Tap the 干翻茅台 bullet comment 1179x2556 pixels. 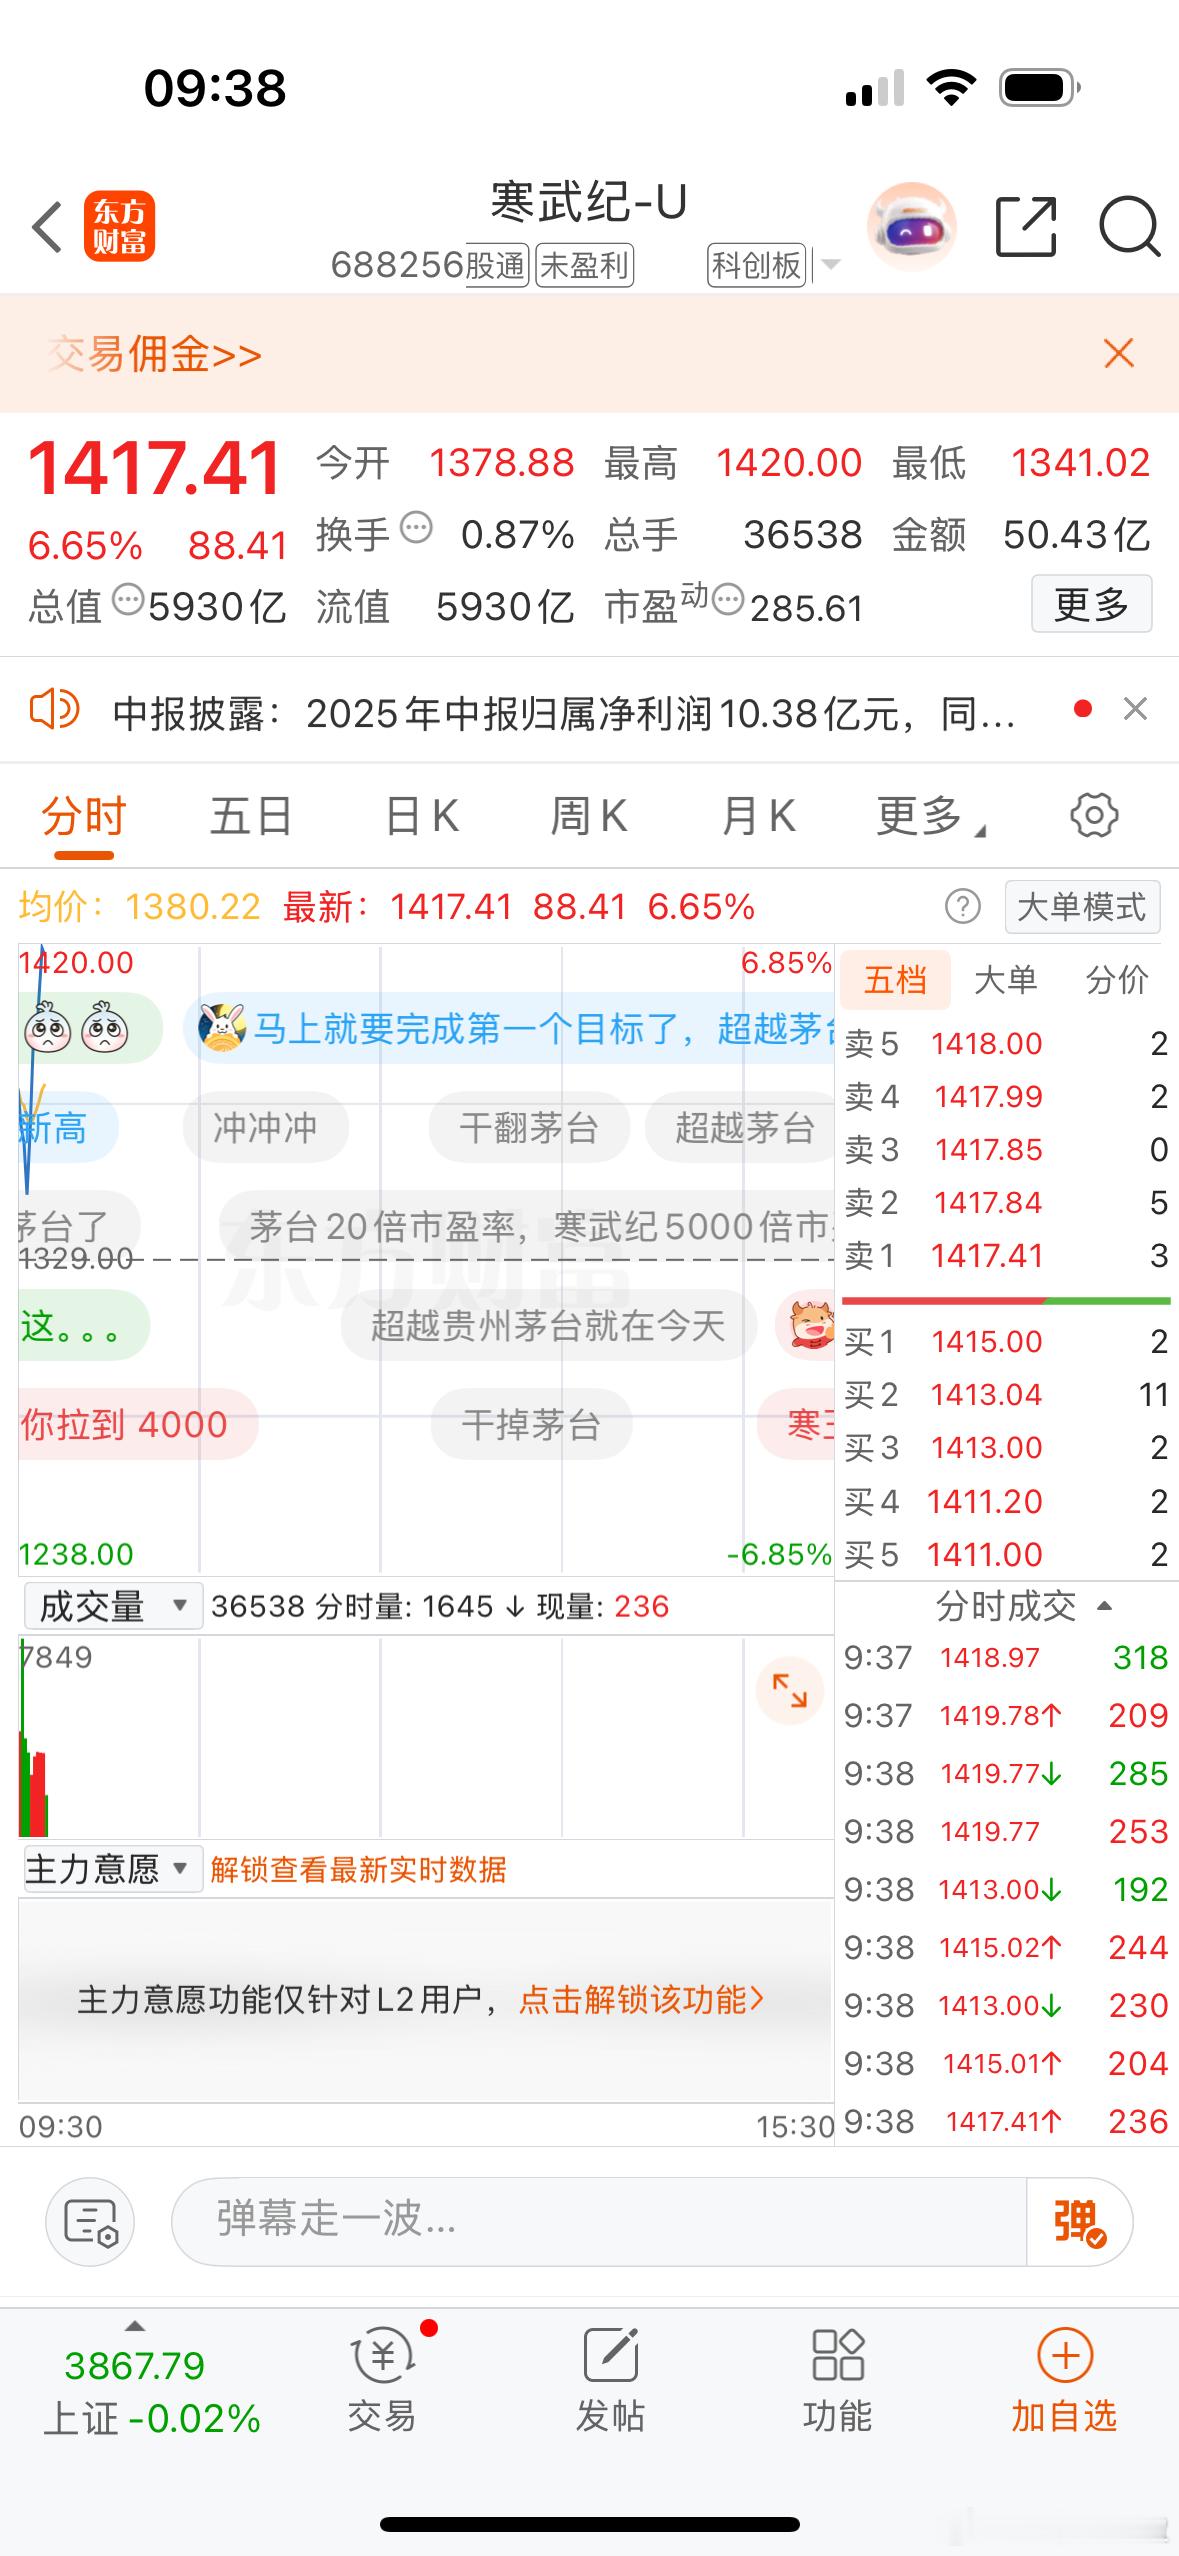tap(529, 1128)
